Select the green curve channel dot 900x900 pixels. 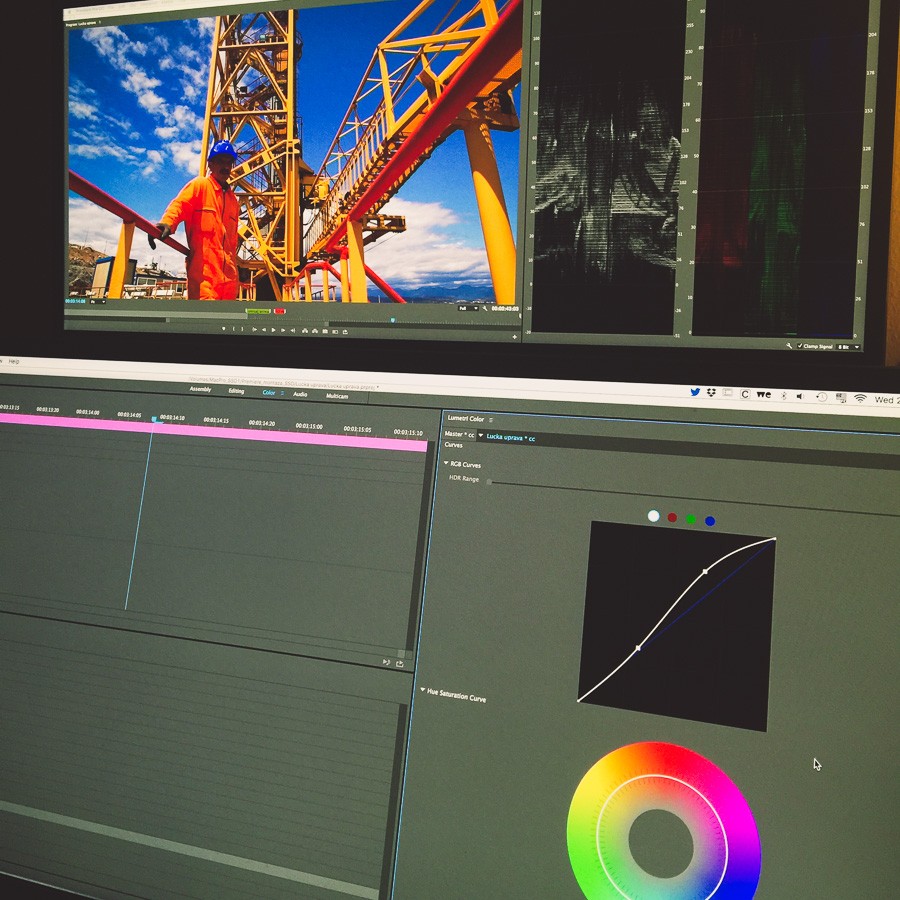(x=691, y=519)
